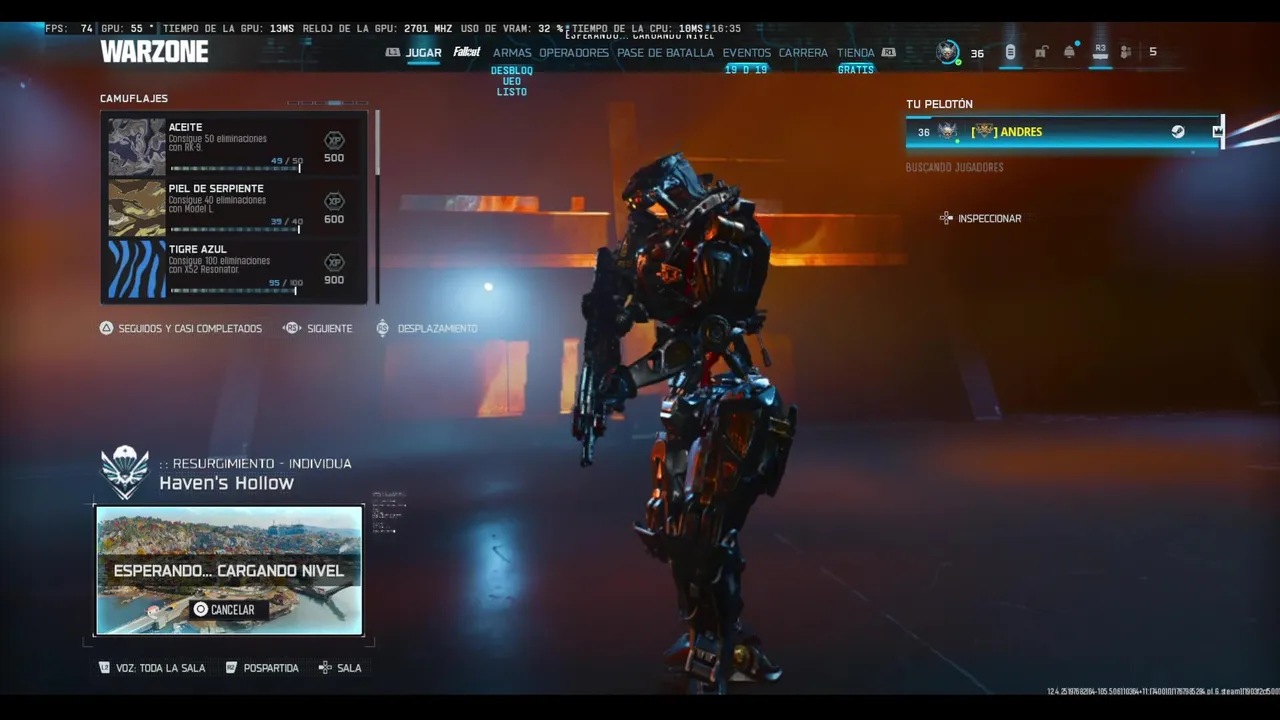Click the WARZONE logo
1280x720 pixels.
[154, 51]
